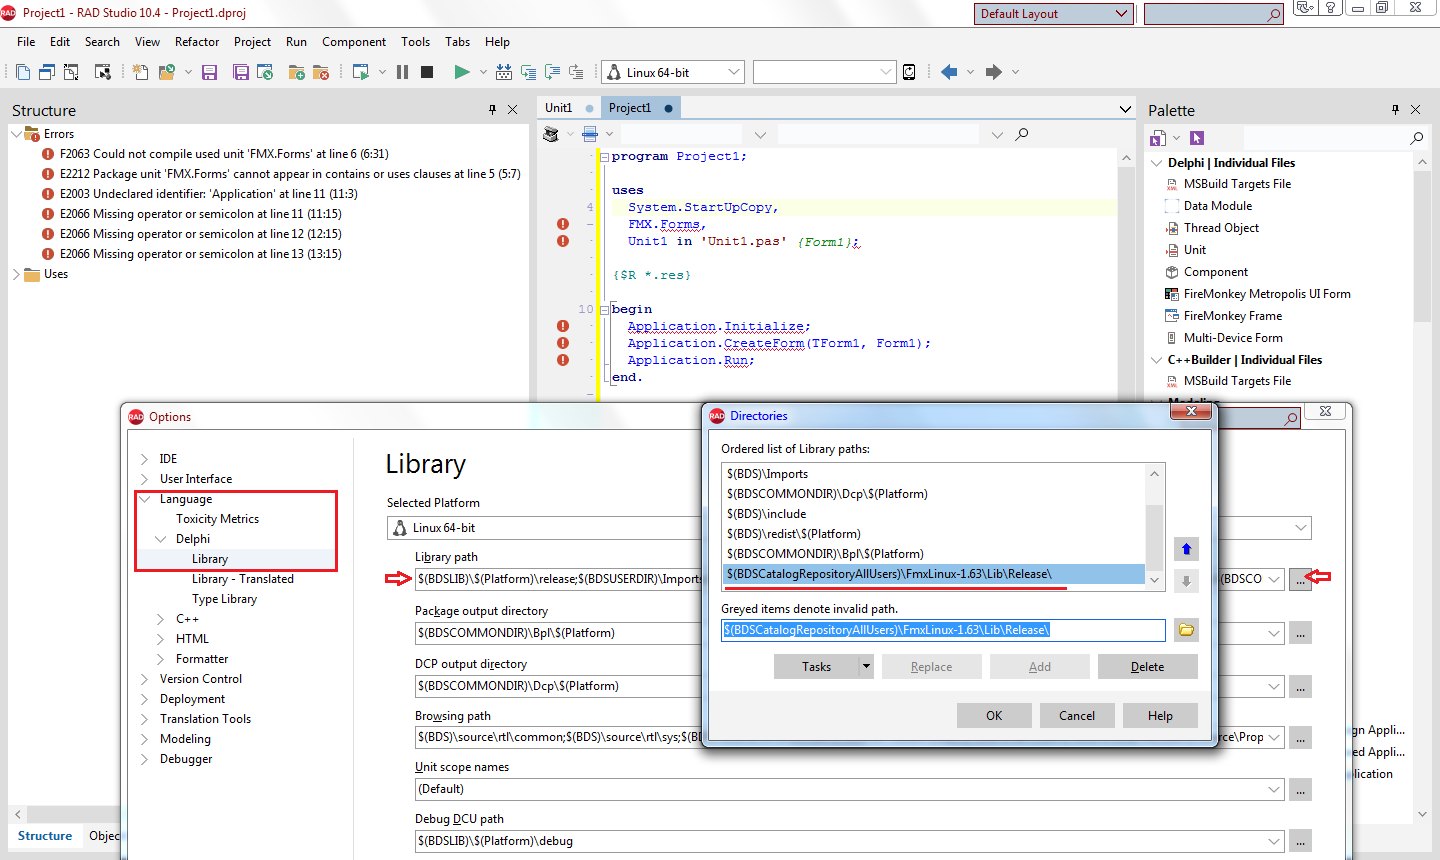This screenshot has height=860, width=1440.
Task: Click the Unit scope names field
Action: 850,789
